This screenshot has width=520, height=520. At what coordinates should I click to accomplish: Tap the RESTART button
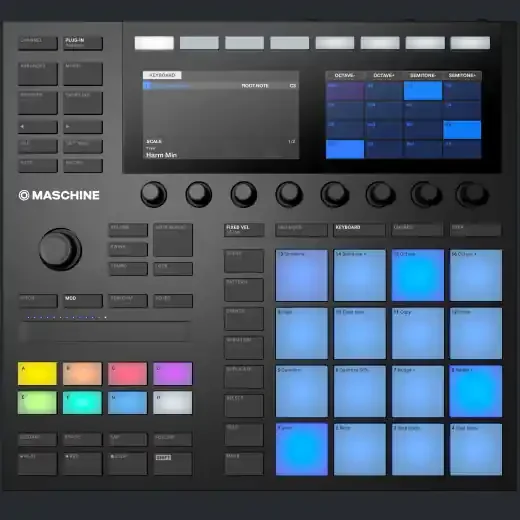37,439
